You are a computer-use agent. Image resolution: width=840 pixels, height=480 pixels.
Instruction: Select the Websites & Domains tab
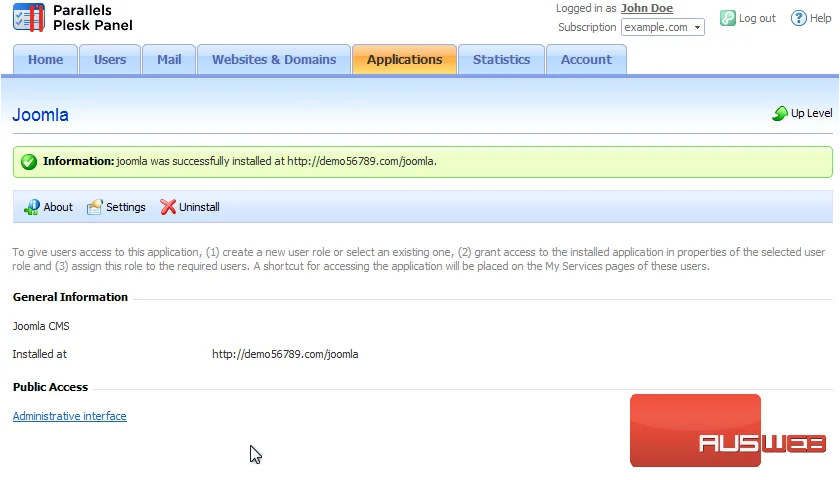tap(274, 59)
